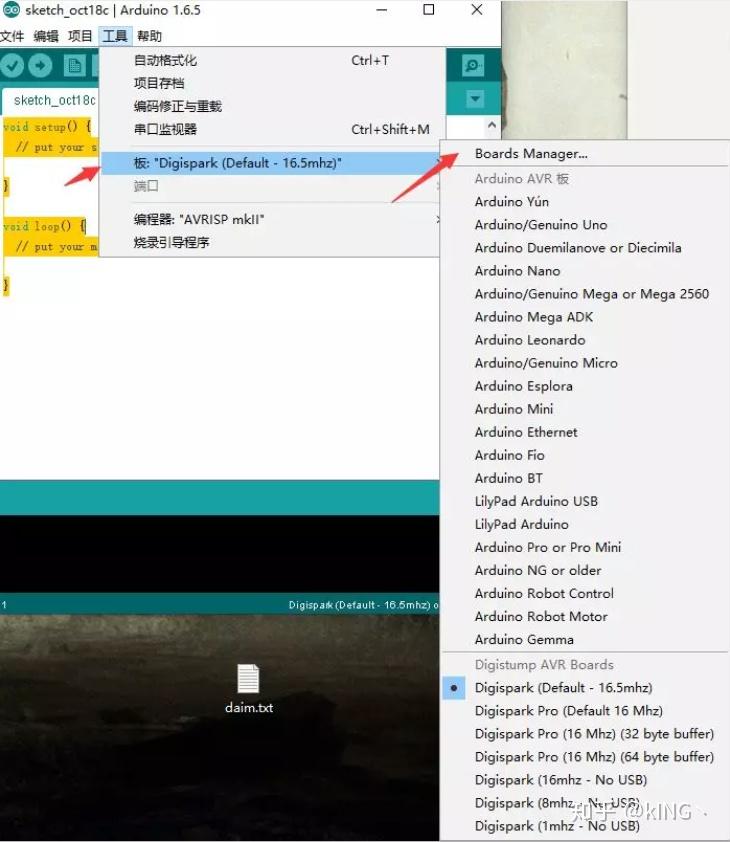Expand the 编程器: AVRISP mkII submenu

coord(272,219)
